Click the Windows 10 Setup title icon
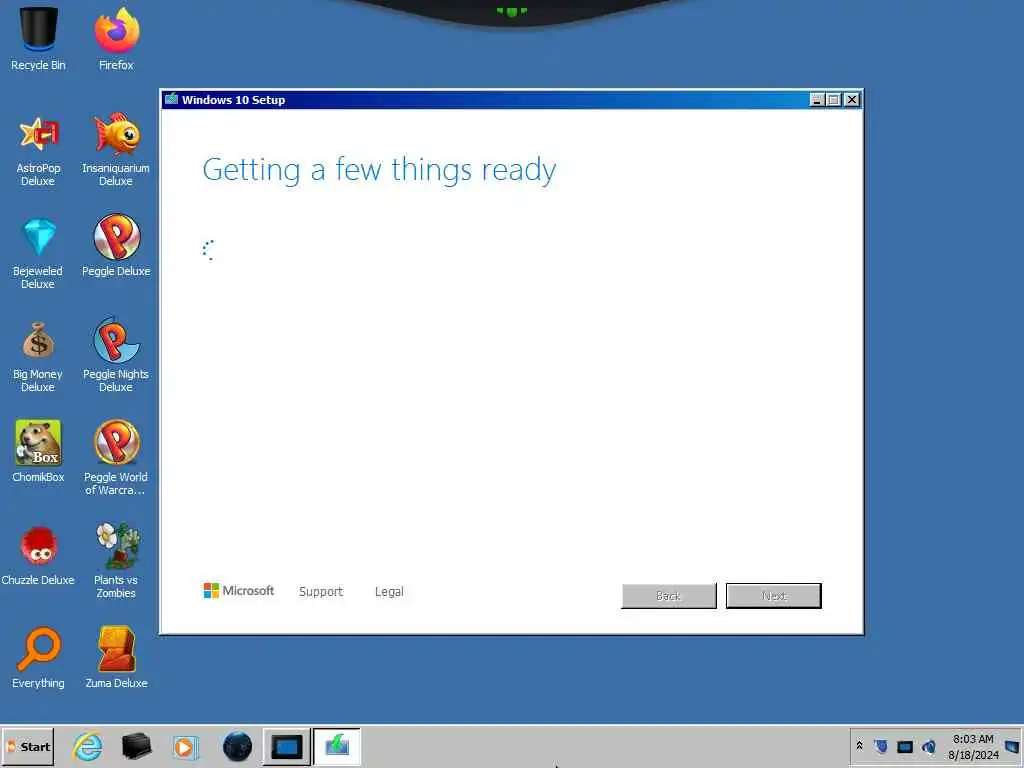1024x768 pixels. pyautogui.click(x=172, y=99)
